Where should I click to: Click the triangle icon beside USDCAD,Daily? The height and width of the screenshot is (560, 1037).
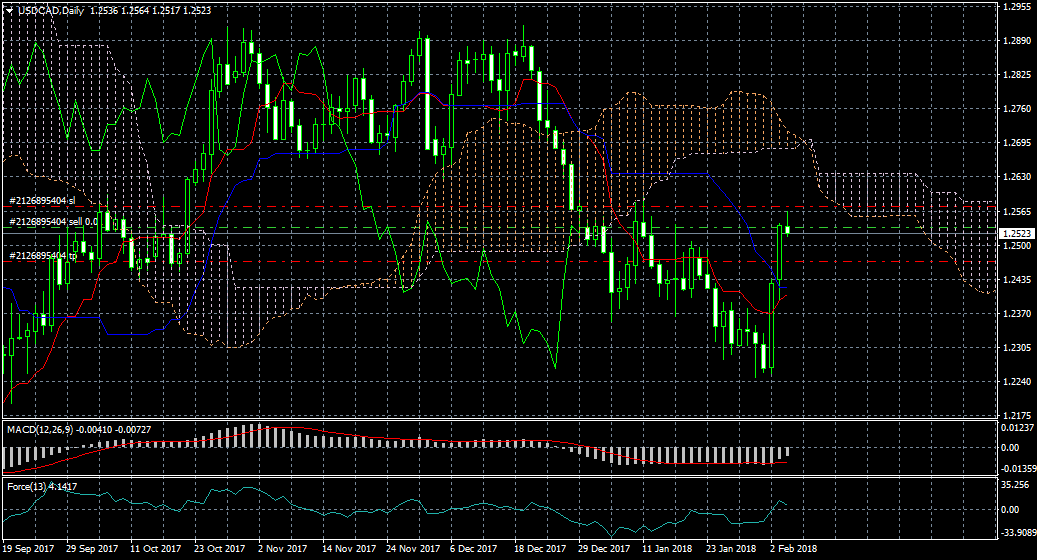(x=8, y=10)
